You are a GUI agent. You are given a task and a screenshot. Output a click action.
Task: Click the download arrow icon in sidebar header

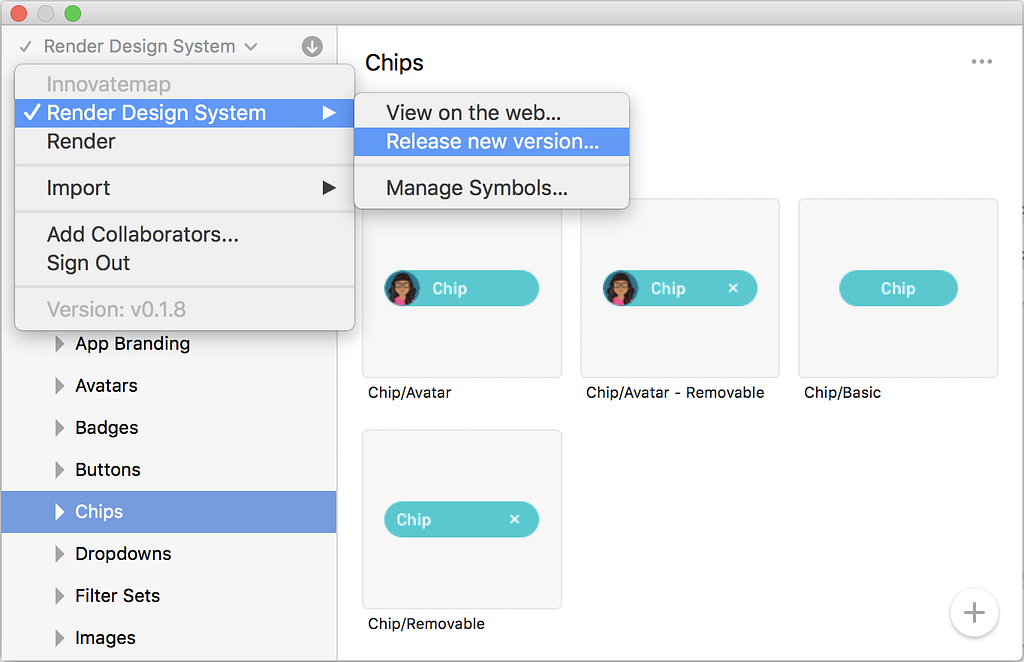pos(312,46)
